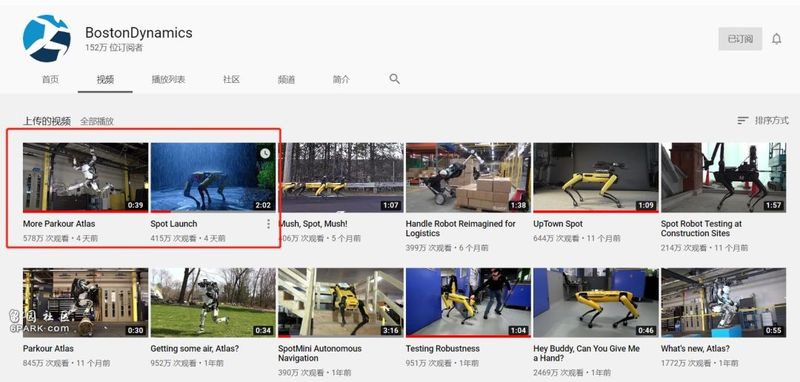Screen dimensions: 800x382
Task: Click SpotMini Autonomous Navigation title
Action: tap(319, 353)
